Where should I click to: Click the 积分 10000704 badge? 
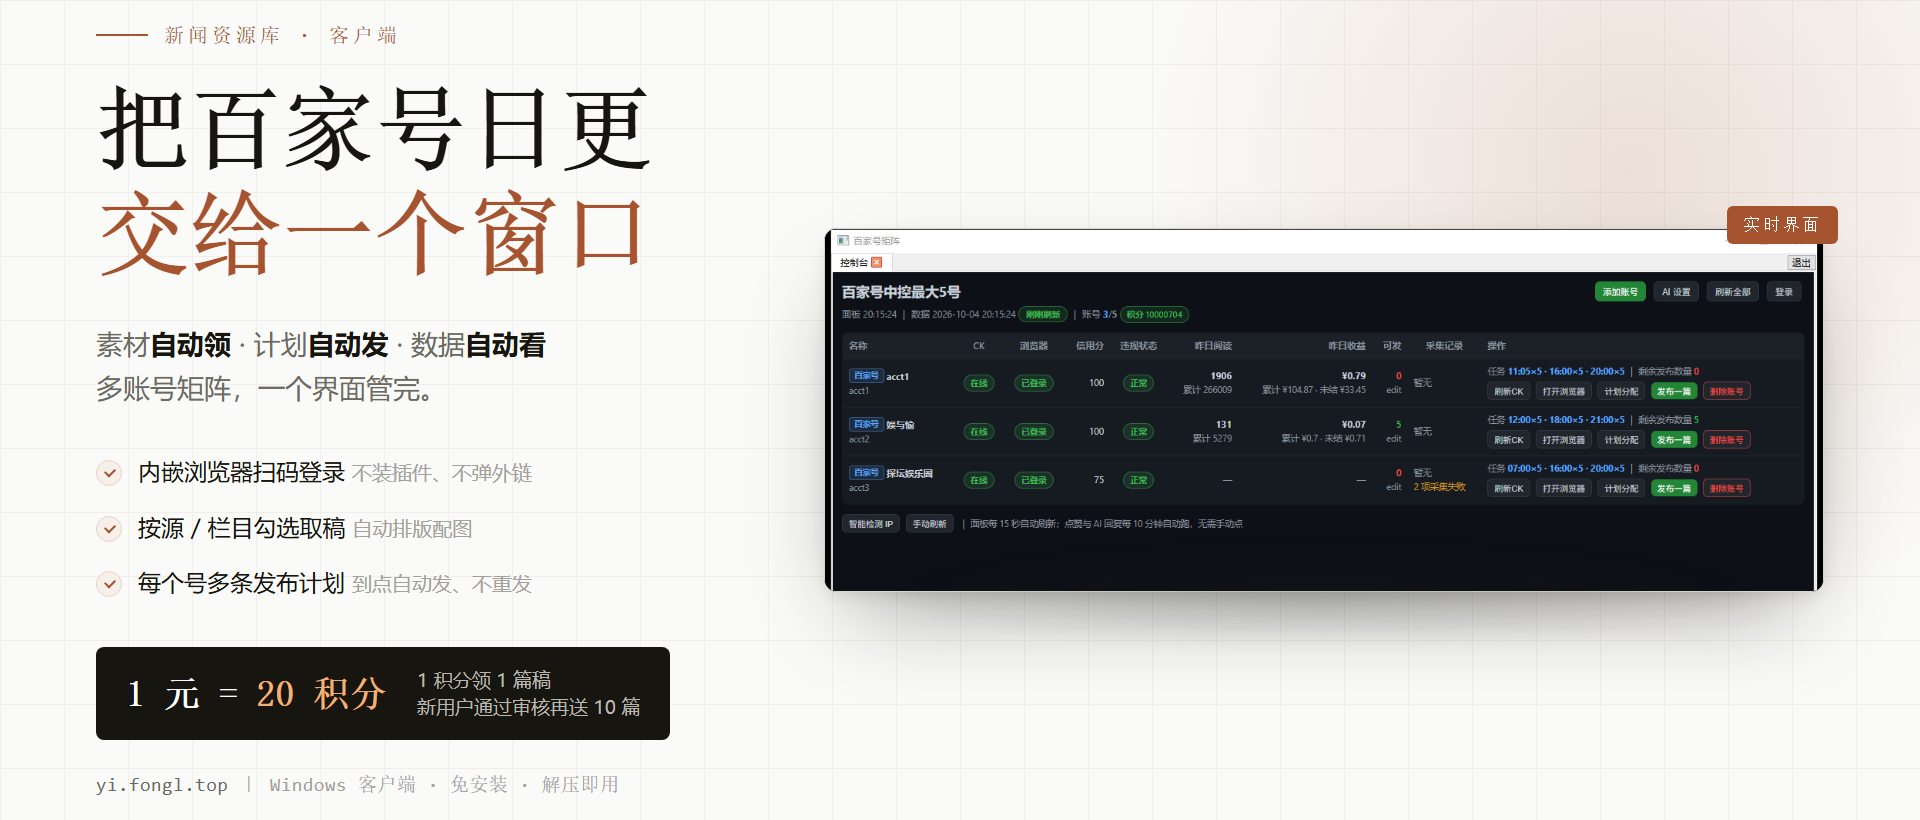point(1154,315)
